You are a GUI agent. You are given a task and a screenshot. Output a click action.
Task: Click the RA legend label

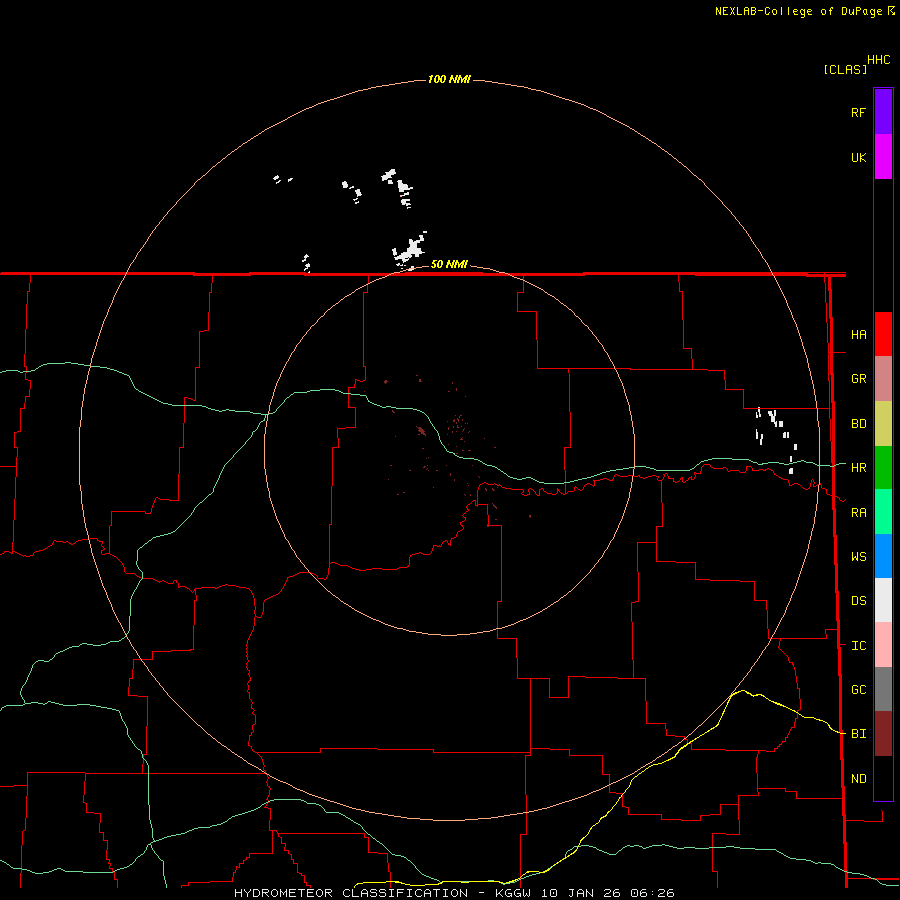click(858, 513)
